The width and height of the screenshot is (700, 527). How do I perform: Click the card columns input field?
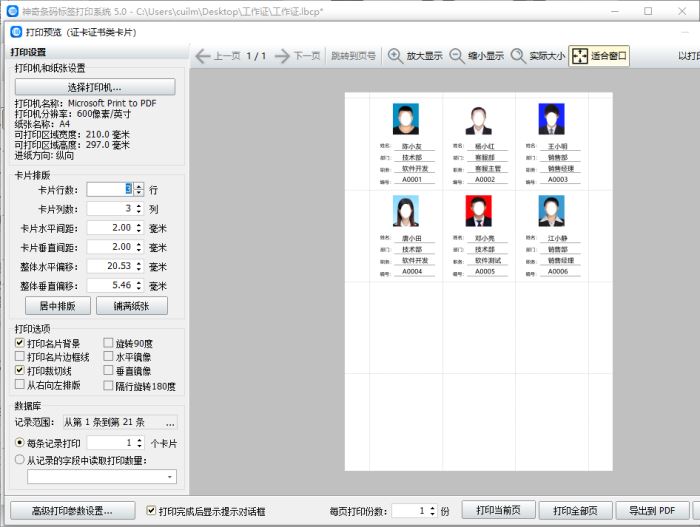point(111,209)
